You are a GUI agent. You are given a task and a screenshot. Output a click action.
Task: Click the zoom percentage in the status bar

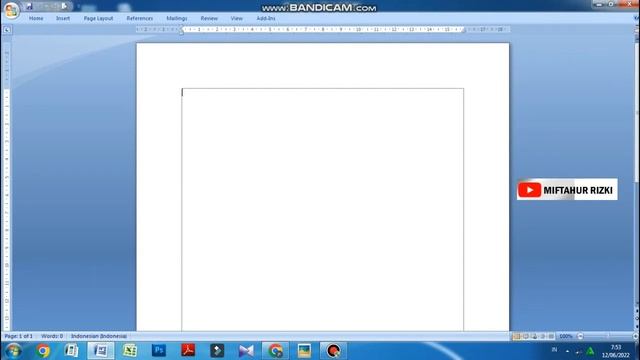pos(566,336)
